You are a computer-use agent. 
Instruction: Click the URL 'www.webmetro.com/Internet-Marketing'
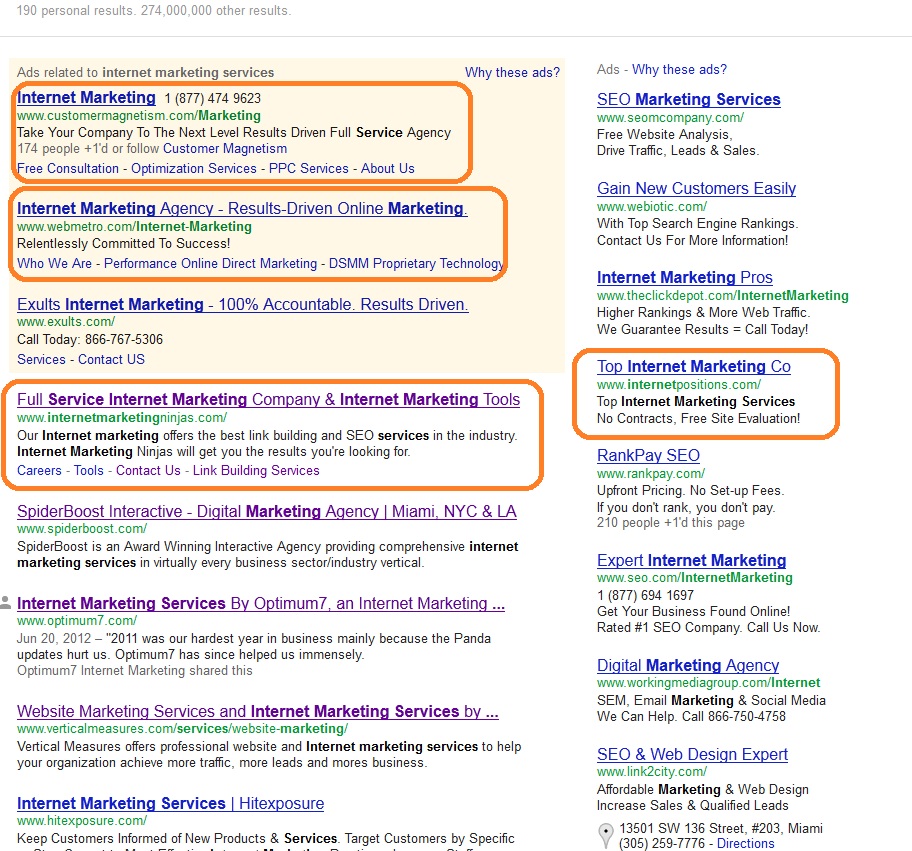click(134, 227)
